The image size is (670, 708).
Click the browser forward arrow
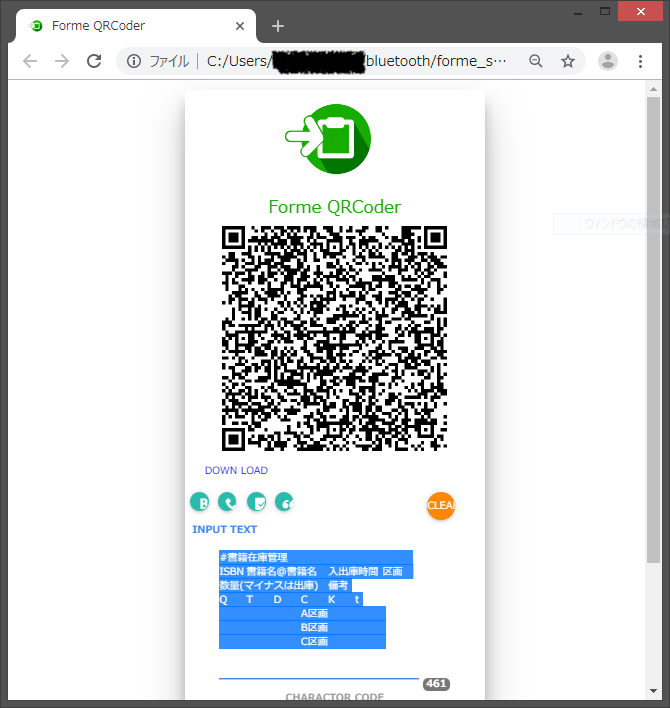tap(62, 61)
